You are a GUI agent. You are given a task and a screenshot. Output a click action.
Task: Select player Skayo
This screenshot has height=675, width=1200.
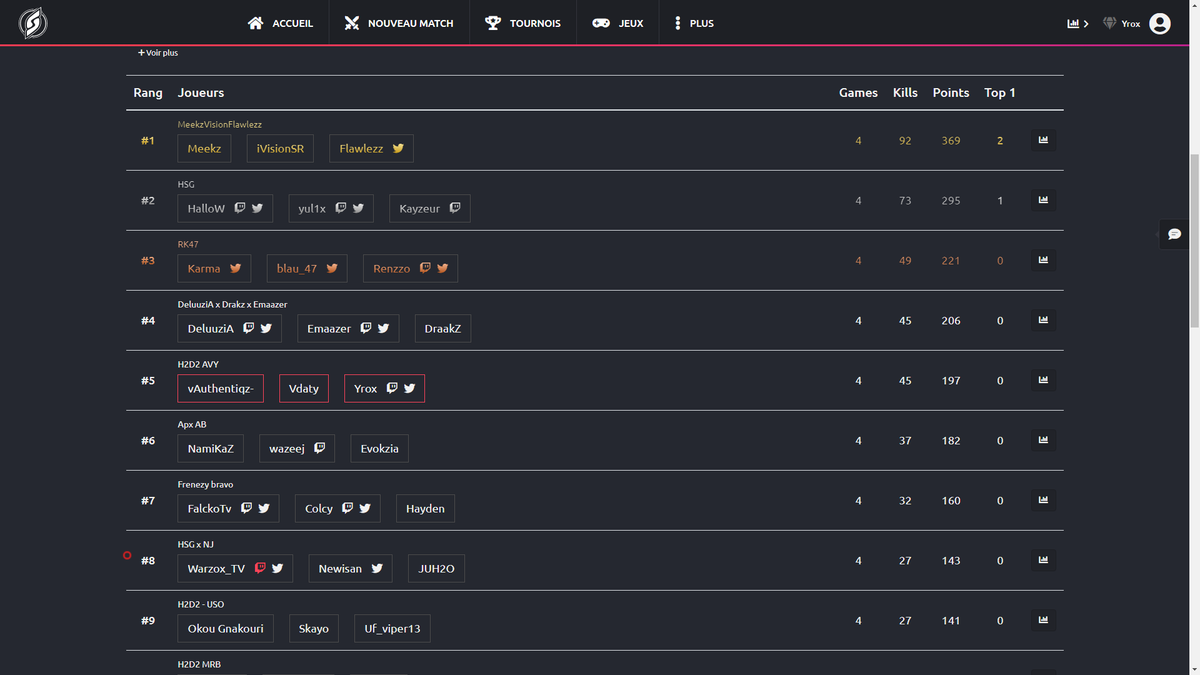pyautogui.click(x=314, y=628)
